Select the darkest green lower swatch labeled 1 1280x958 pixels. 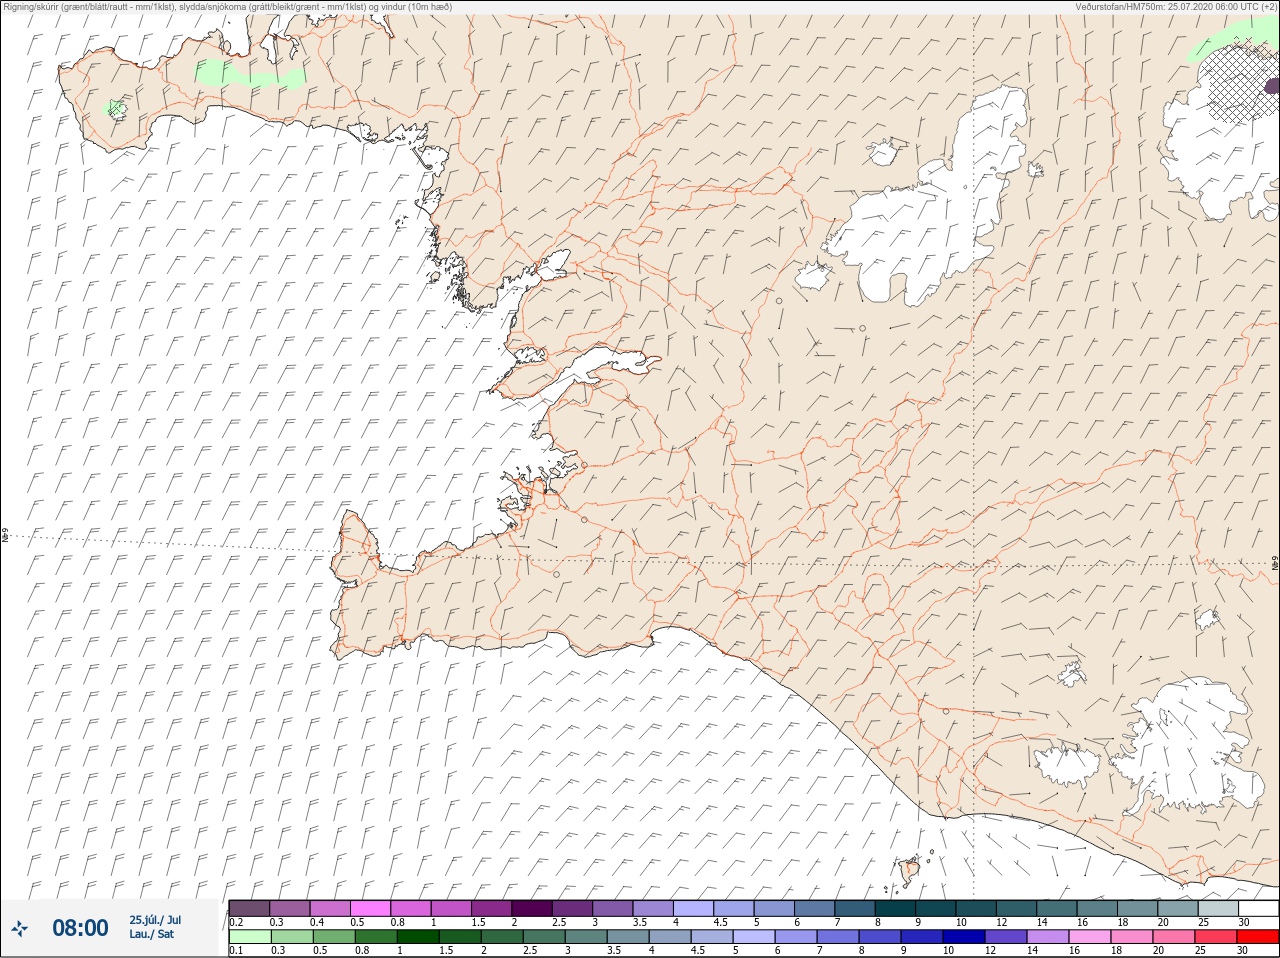coord(417,937)
